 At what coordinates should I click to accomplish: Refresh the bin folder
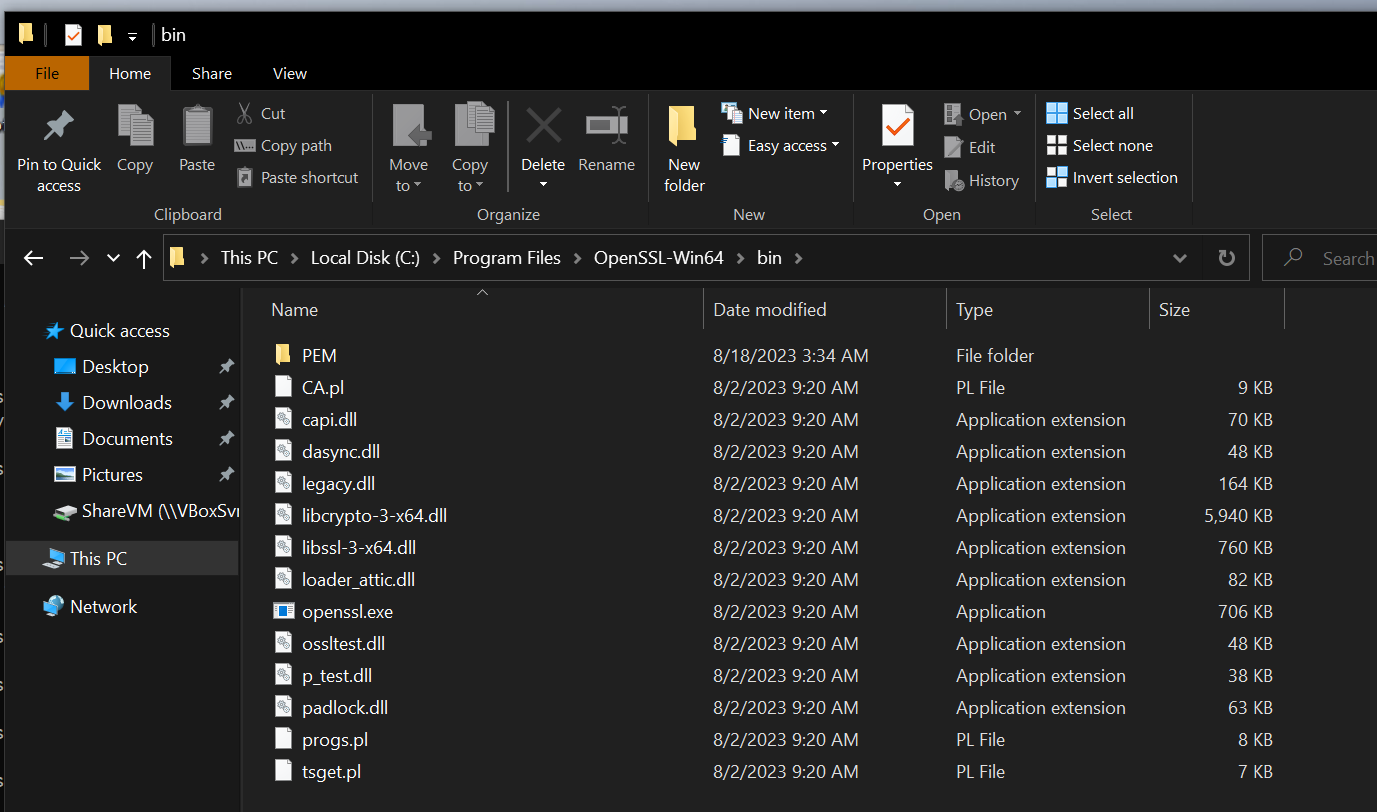[x=1226, y=258]
